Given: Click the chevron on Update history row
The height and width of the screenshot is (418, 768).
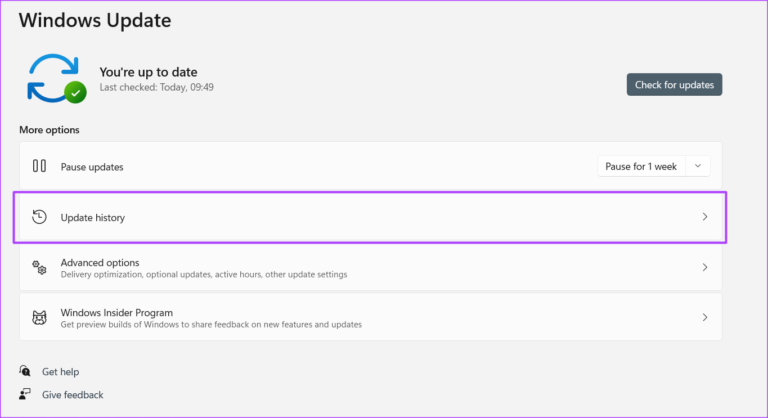Looking at the screenshot, I should coord(705,217).
